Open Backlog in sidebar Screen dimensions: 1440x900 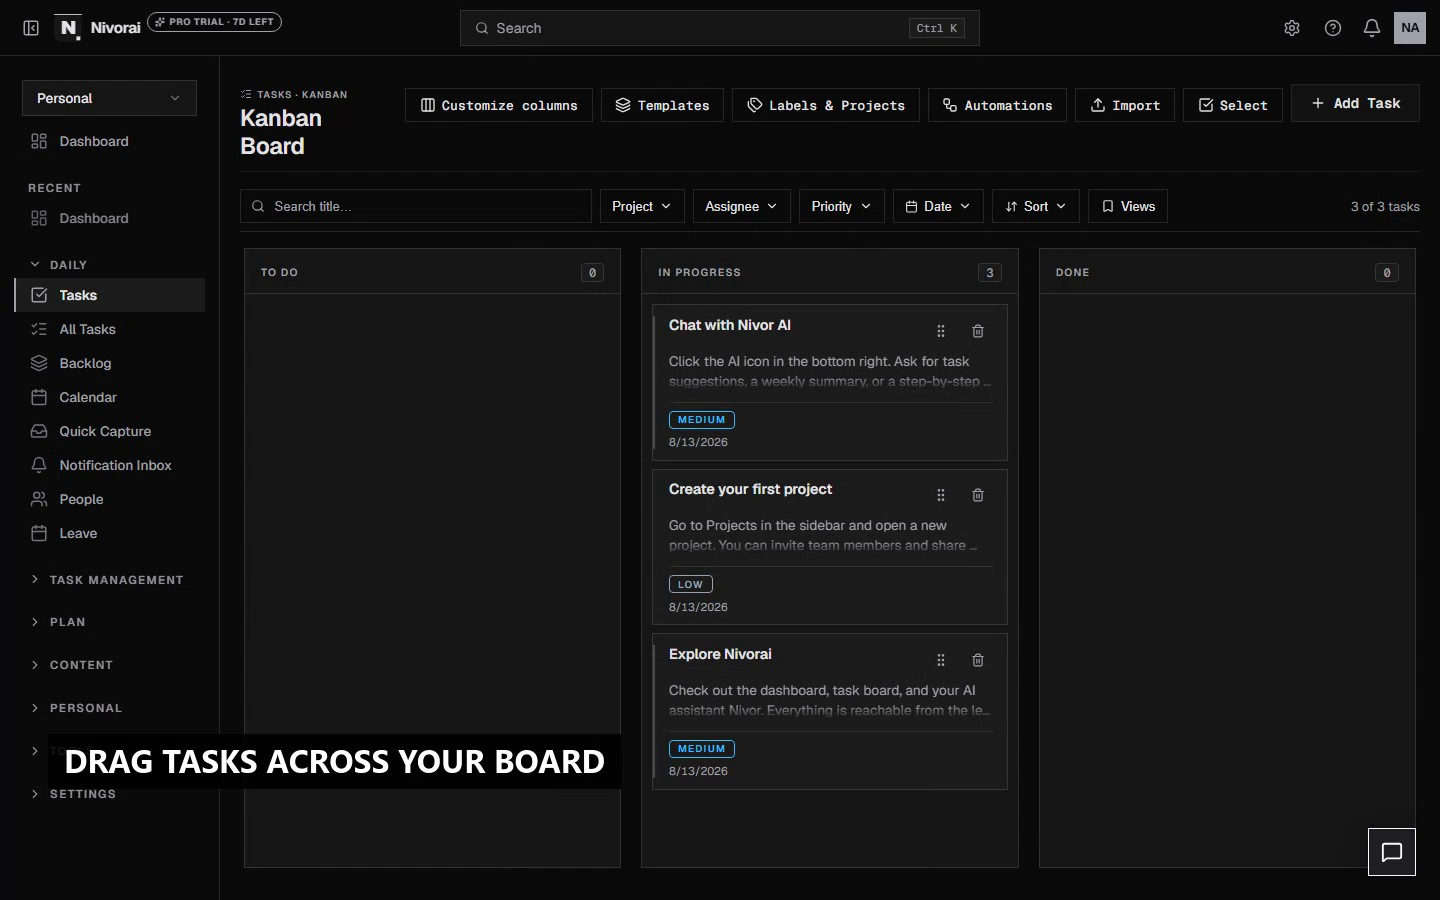110,363
